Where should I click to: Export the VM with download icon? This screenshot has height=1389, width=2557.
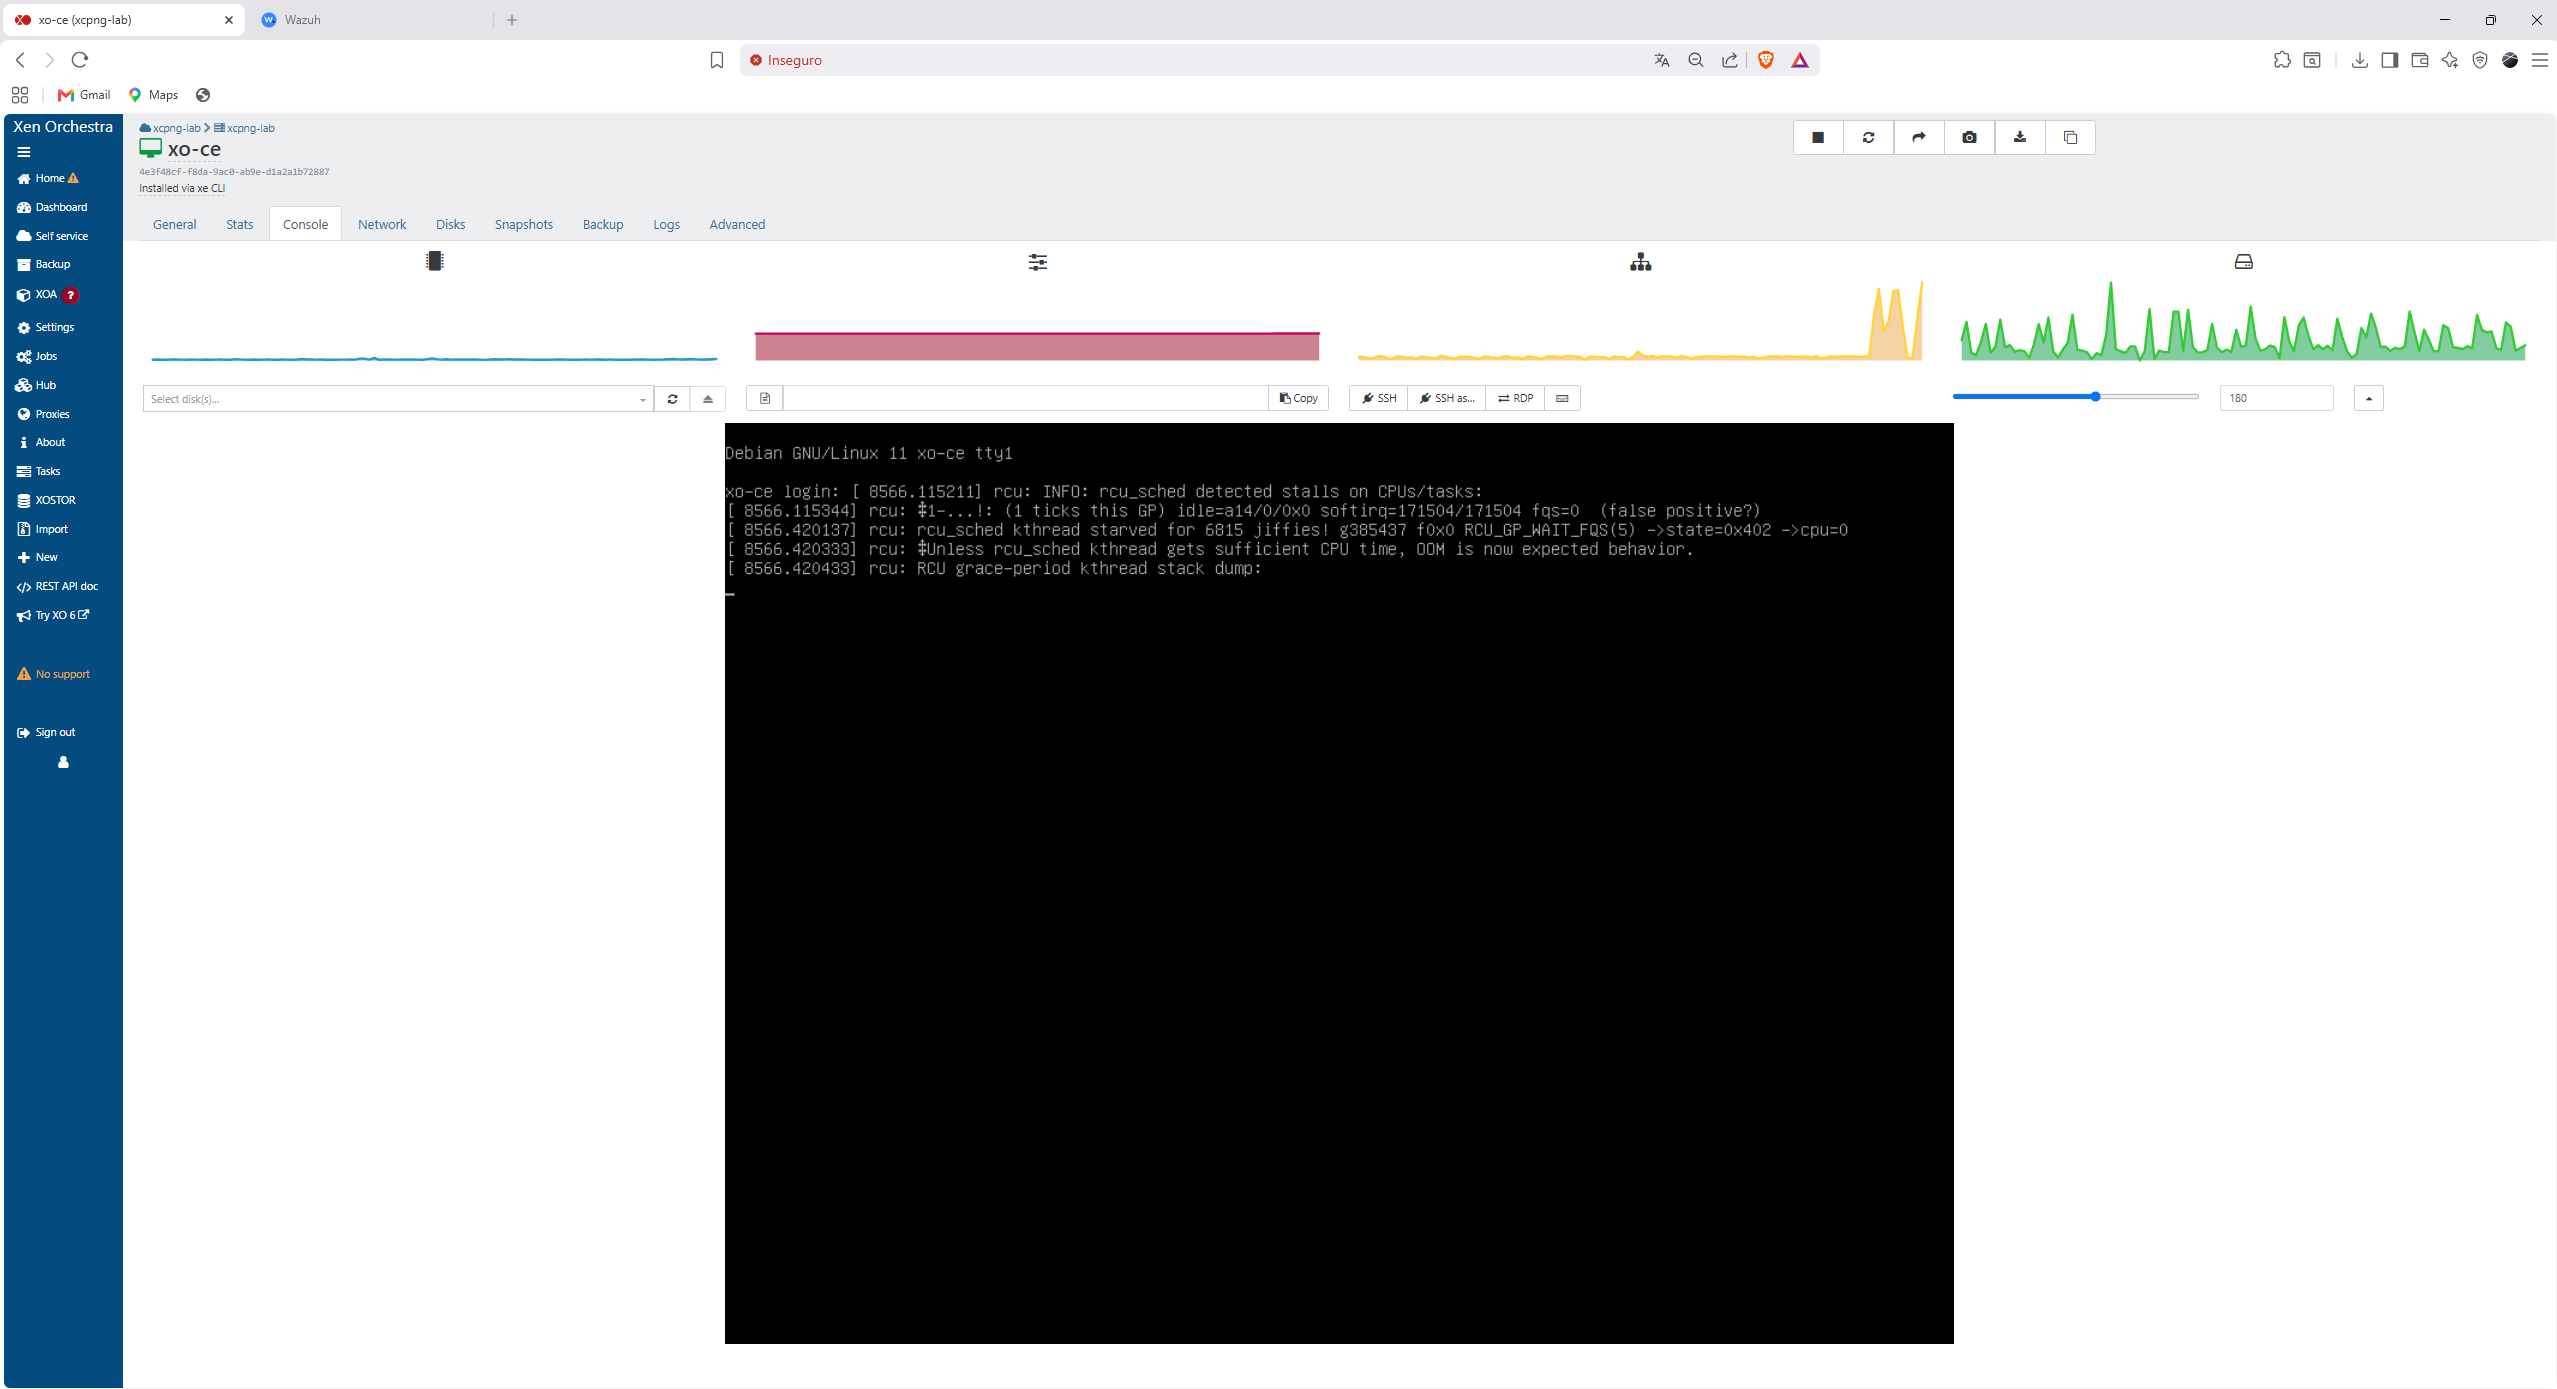click(2019, 138)
